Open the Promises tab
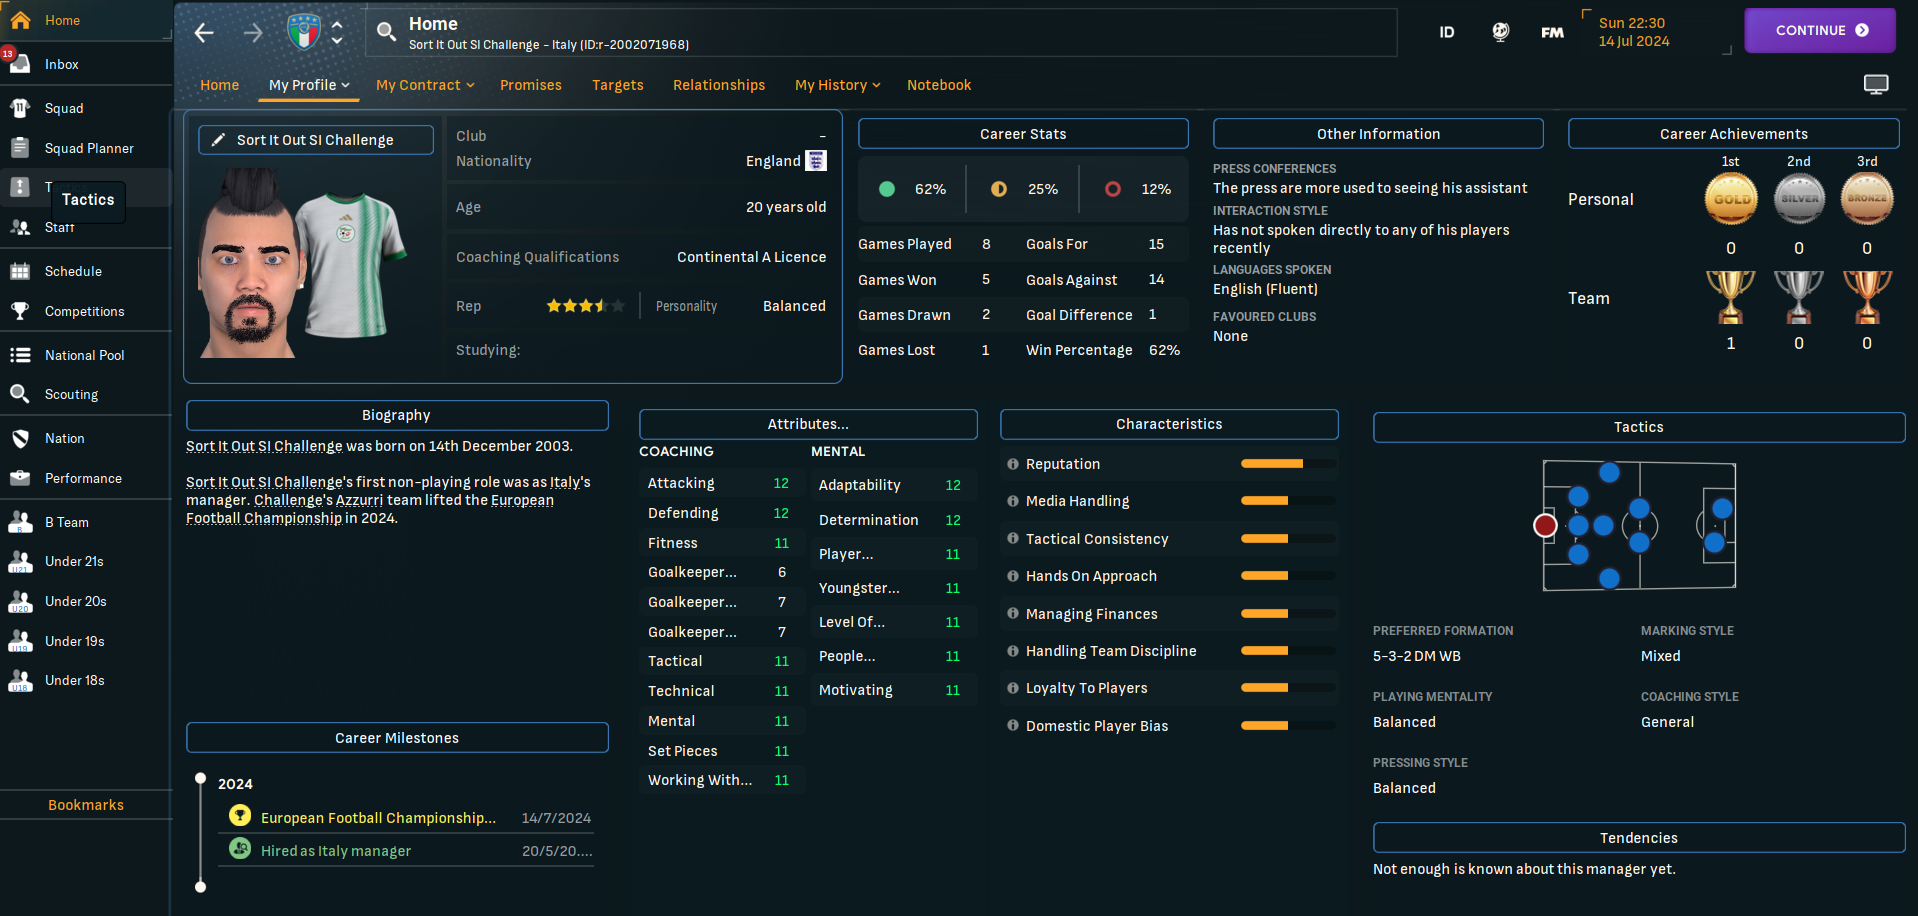Image resolution: width=1918 pixels, height=916 pixels. 531,85
